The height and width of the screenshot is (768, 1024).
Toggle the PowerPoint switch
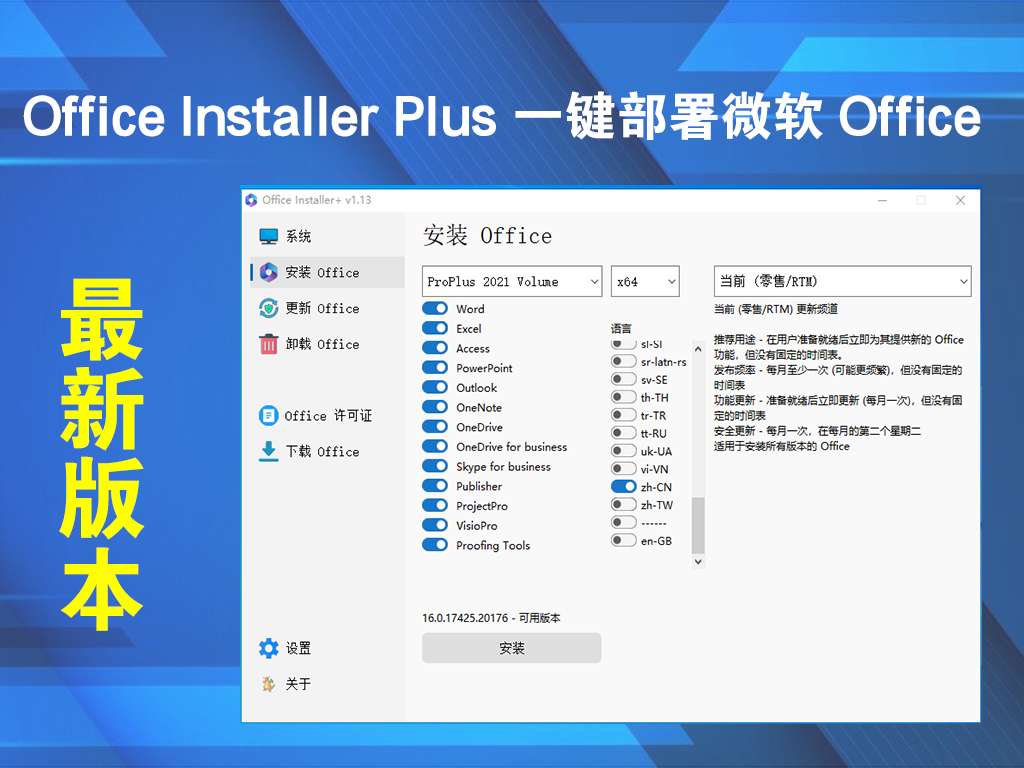point(435,367)
